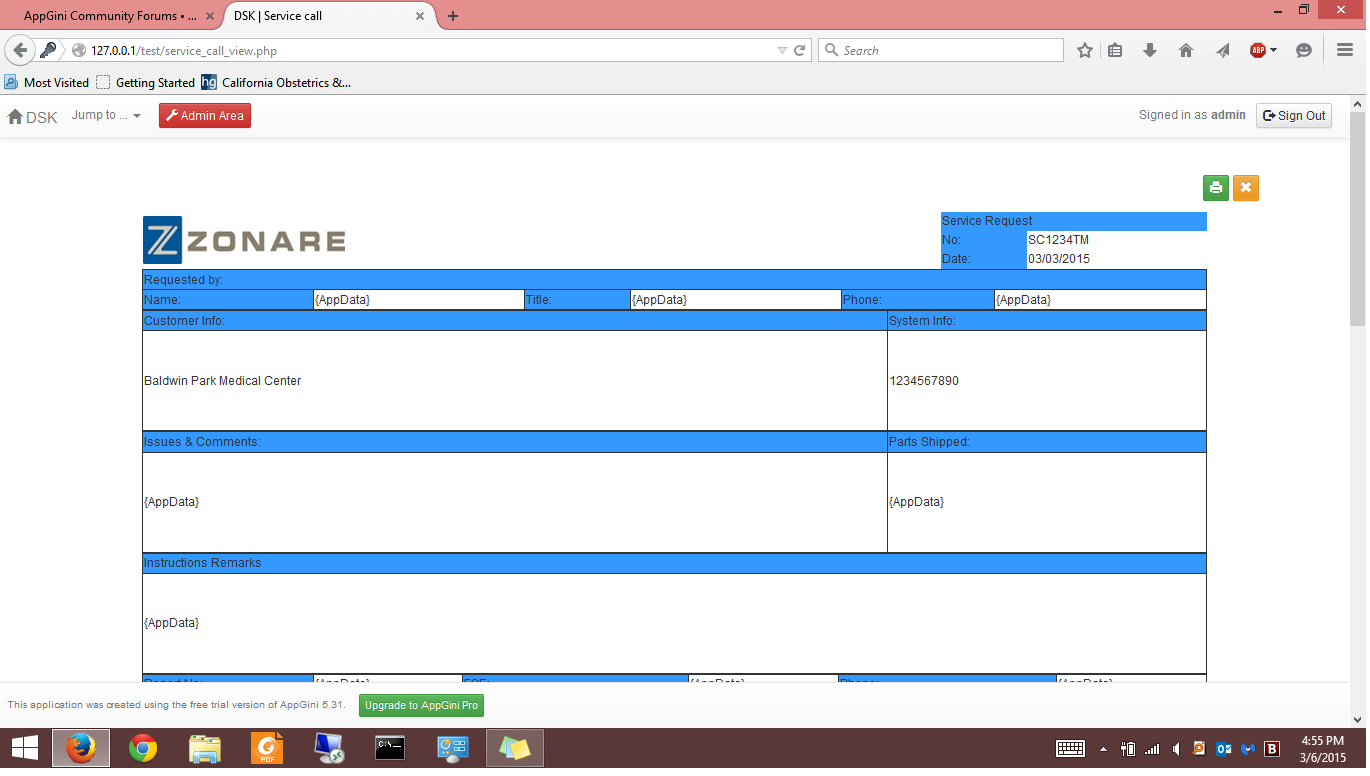Open the Windows Start menu
Image resolution: width=1370 pixels, height=776 pixels.
point(24,748)
